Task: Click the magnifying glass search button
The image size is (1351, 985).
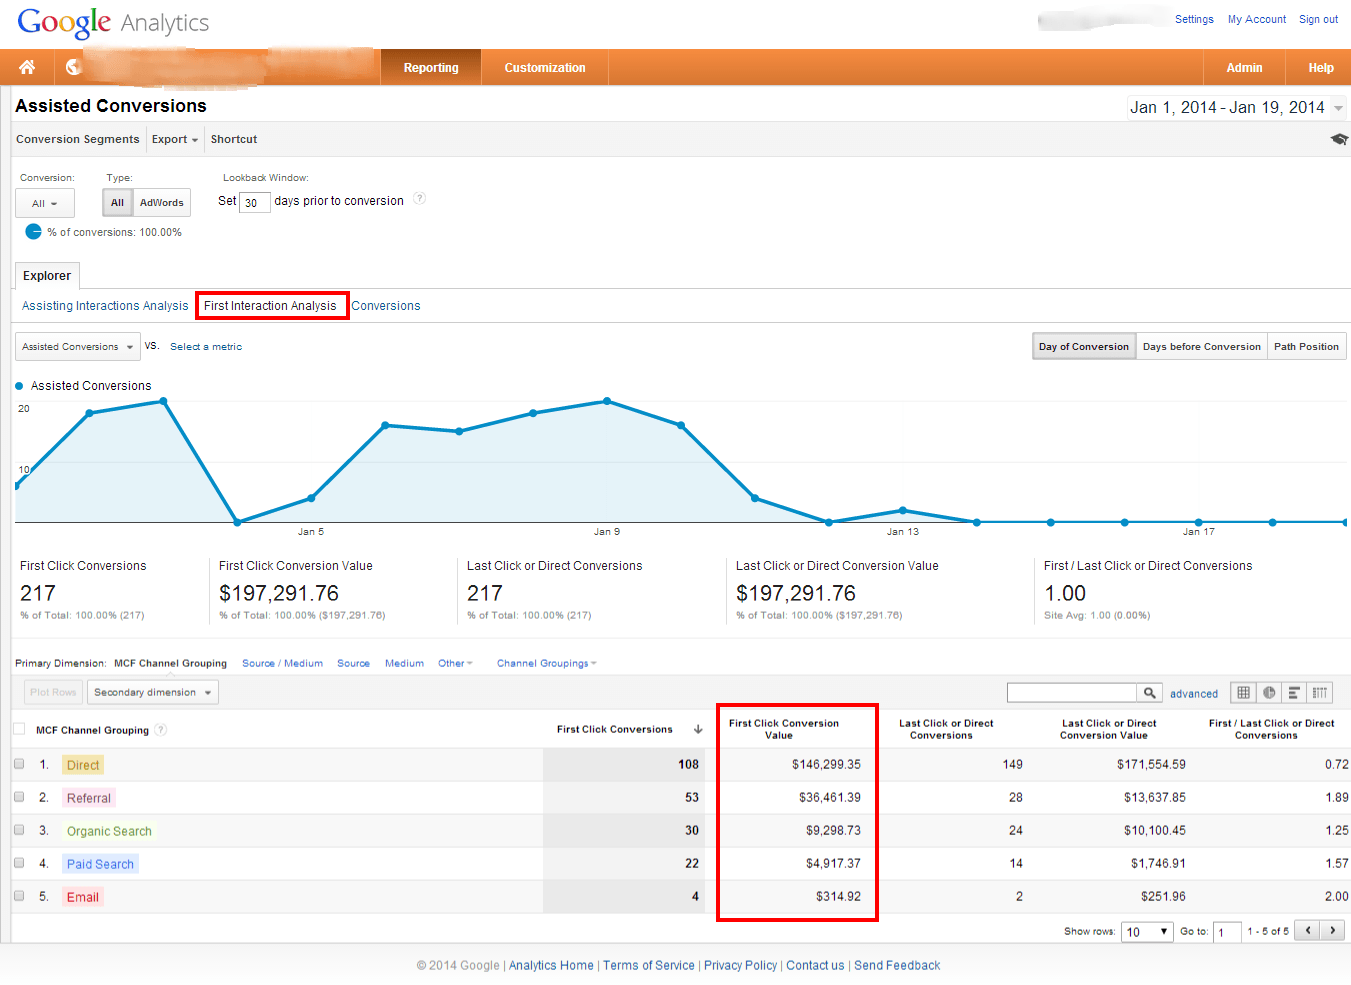Action: click(x=1150, y=693)
